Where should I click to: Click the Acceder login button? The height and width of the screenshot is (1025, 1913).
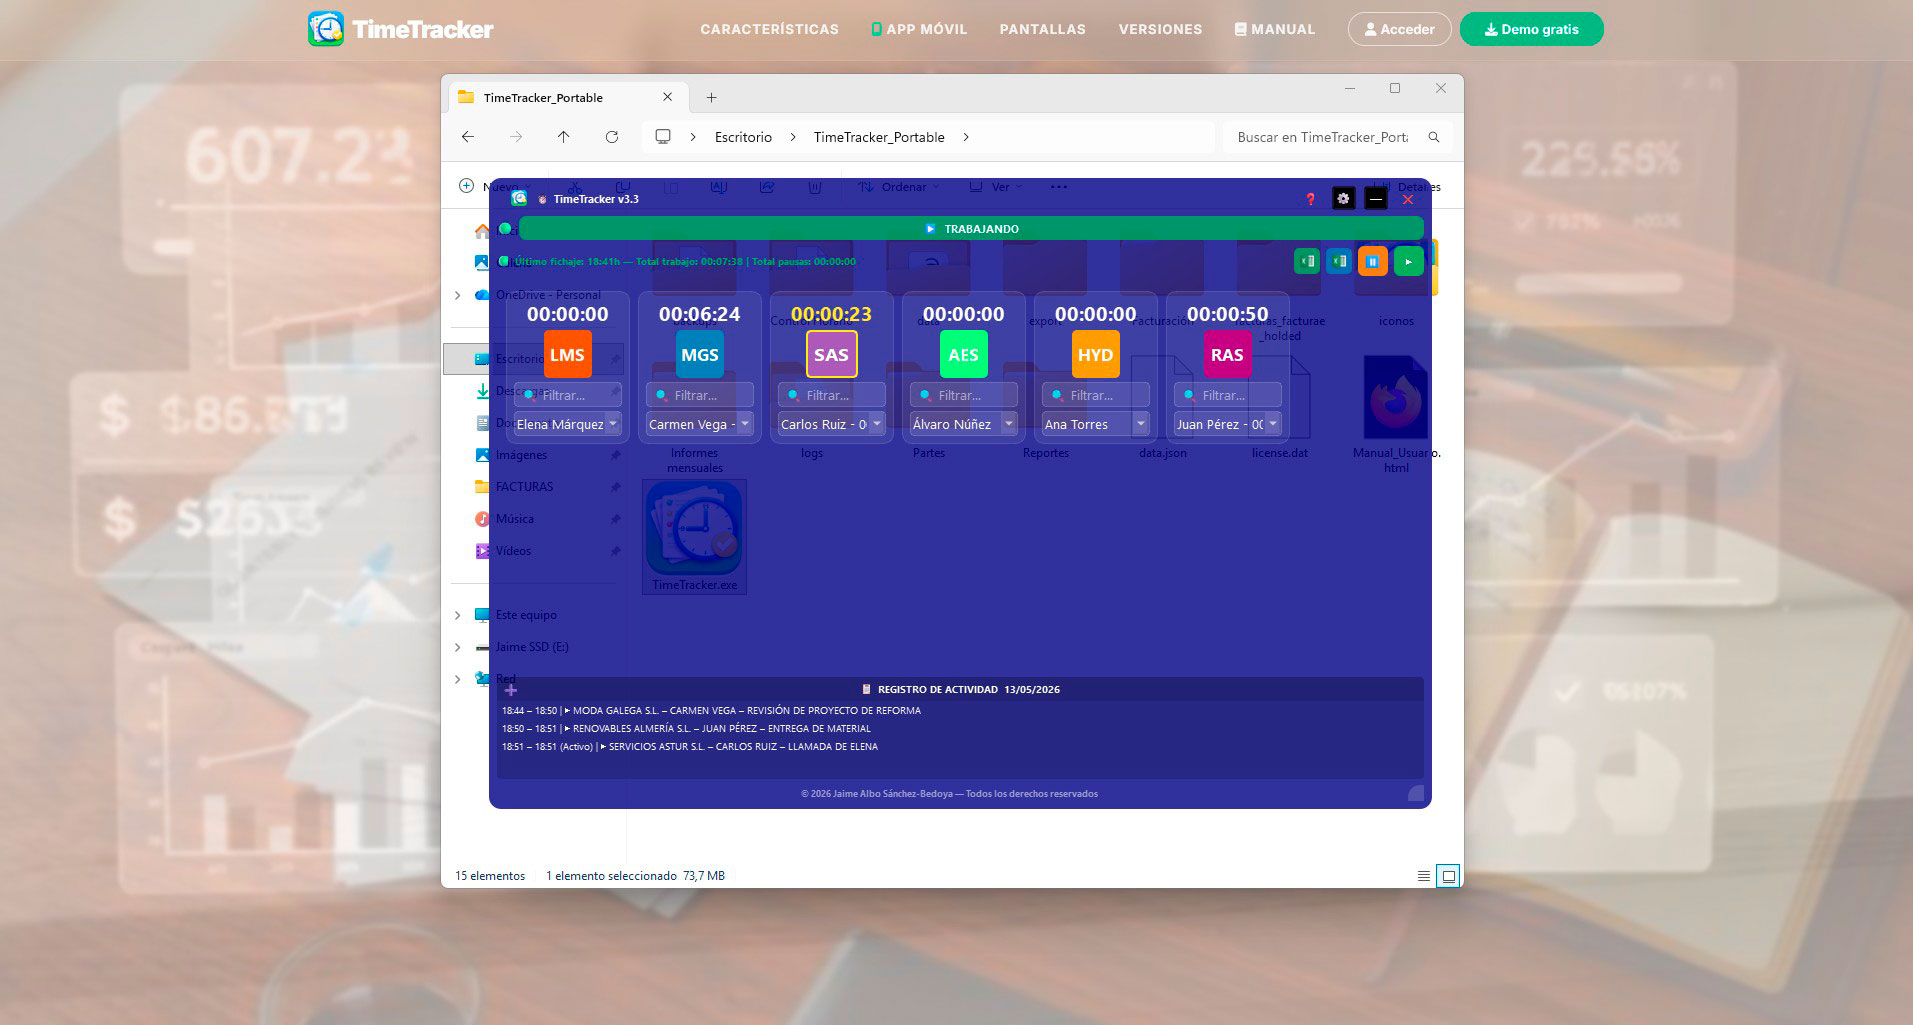click(1399, 29)
